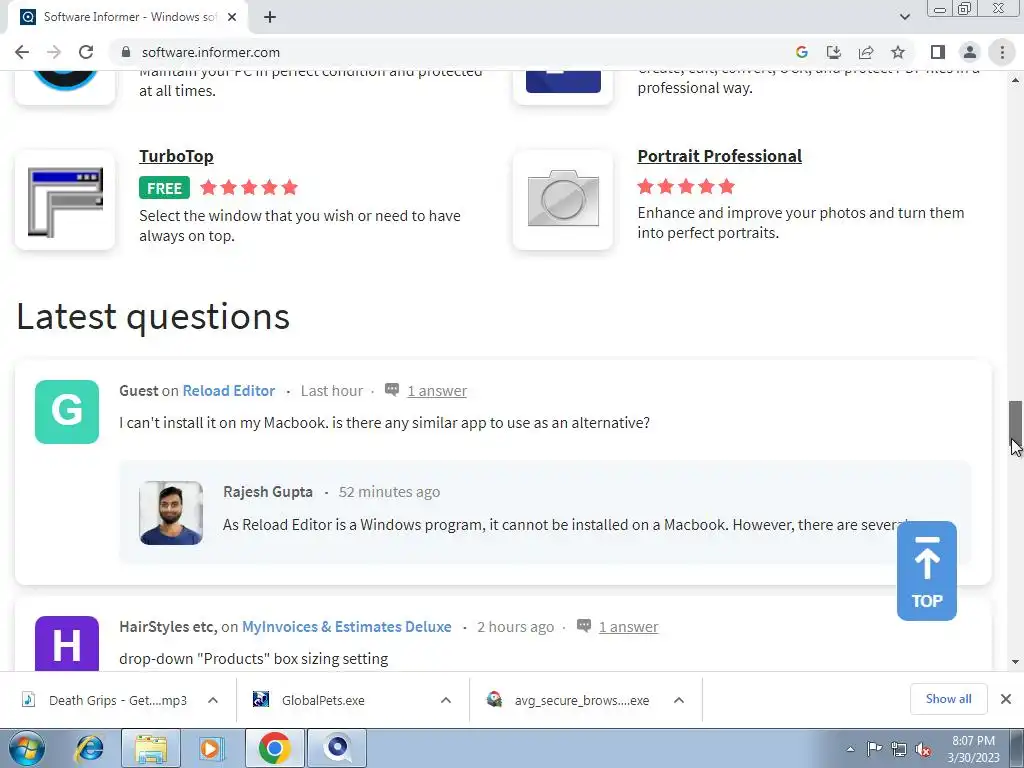Viewport: 1024px width, 768px height.
Task: Open MyInvoices & Estimates Deluxe link
Action: click(x=347, y=627)
